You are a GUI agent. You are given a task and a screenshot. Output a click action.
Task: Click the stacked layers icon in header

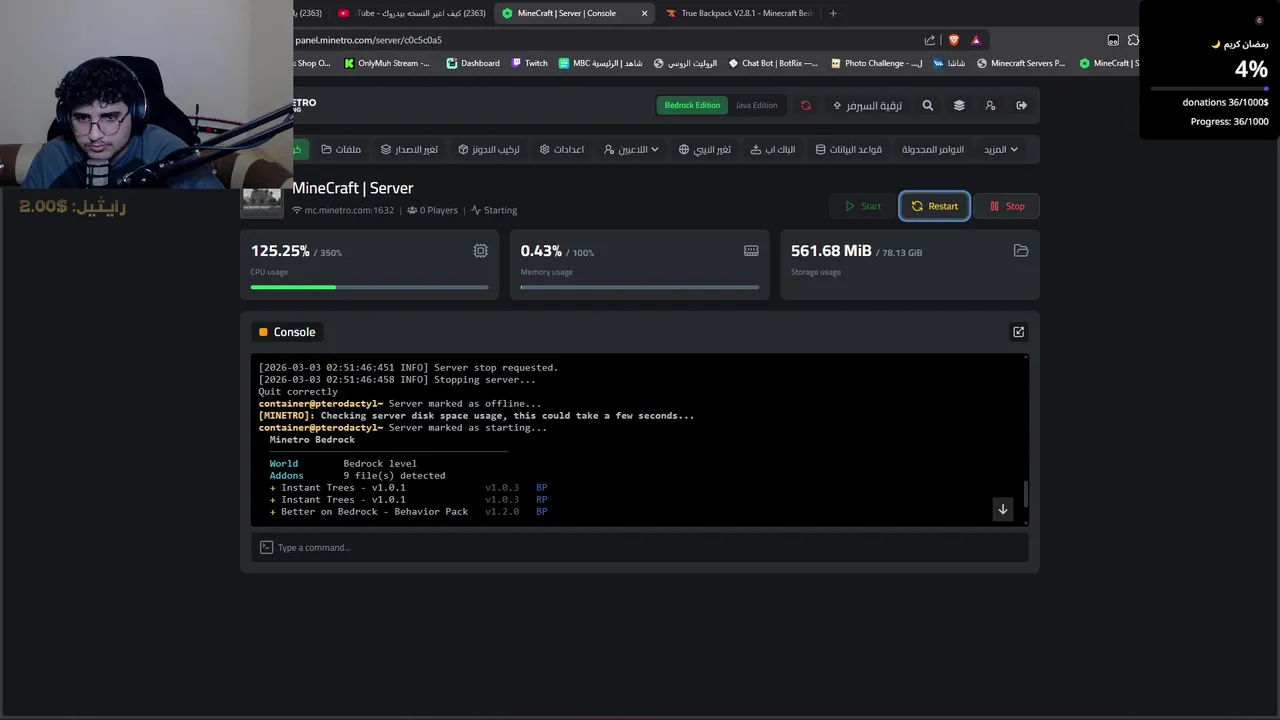[x=959, y=105]
